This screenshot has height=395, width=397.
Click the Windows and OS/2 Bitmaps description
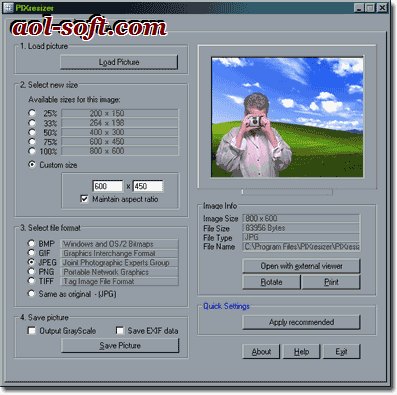point(108,244)
